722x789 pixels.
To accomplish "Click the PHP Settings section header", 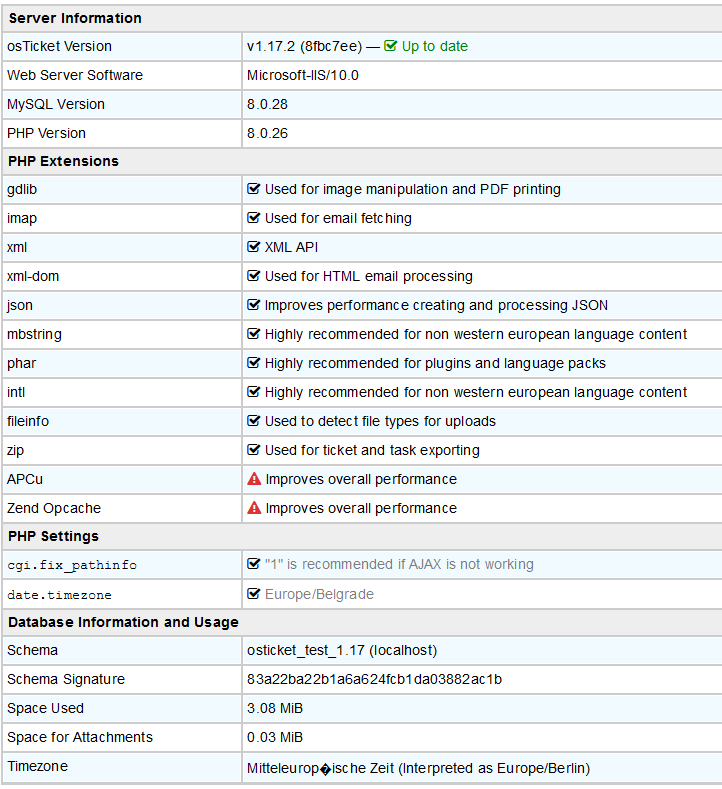I will [x=53, y=536].
